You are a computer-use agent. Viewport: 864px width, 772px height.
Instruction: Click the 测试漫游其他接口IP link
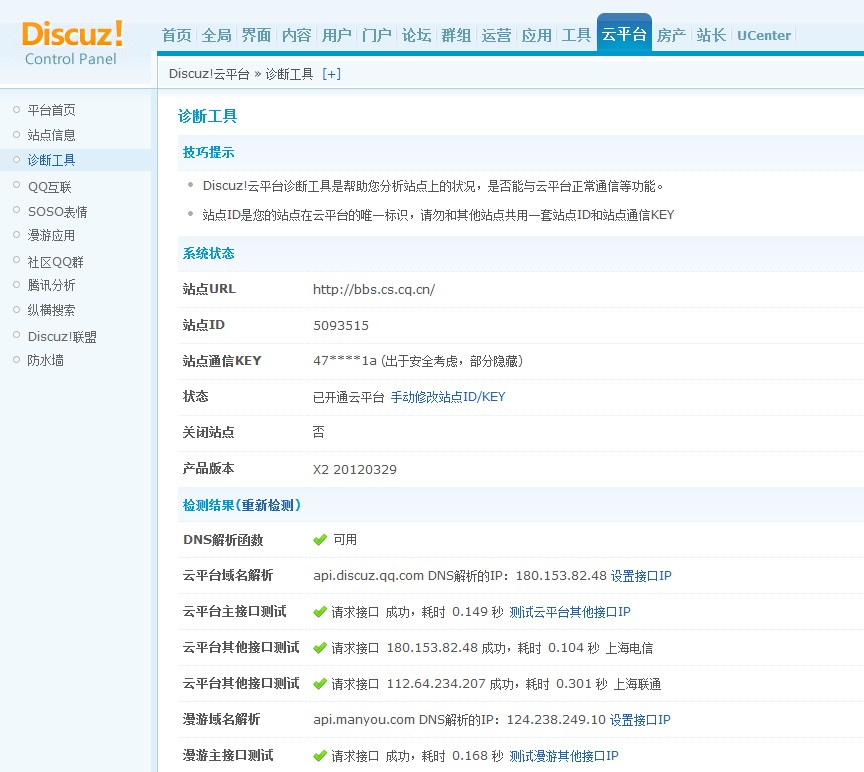pos(564,755)
